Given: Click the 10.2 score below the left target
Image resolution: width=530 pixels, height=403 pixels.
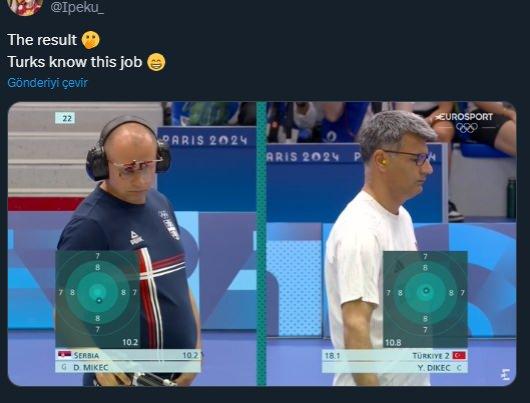Looking at the screenshot, I should 130,342.
